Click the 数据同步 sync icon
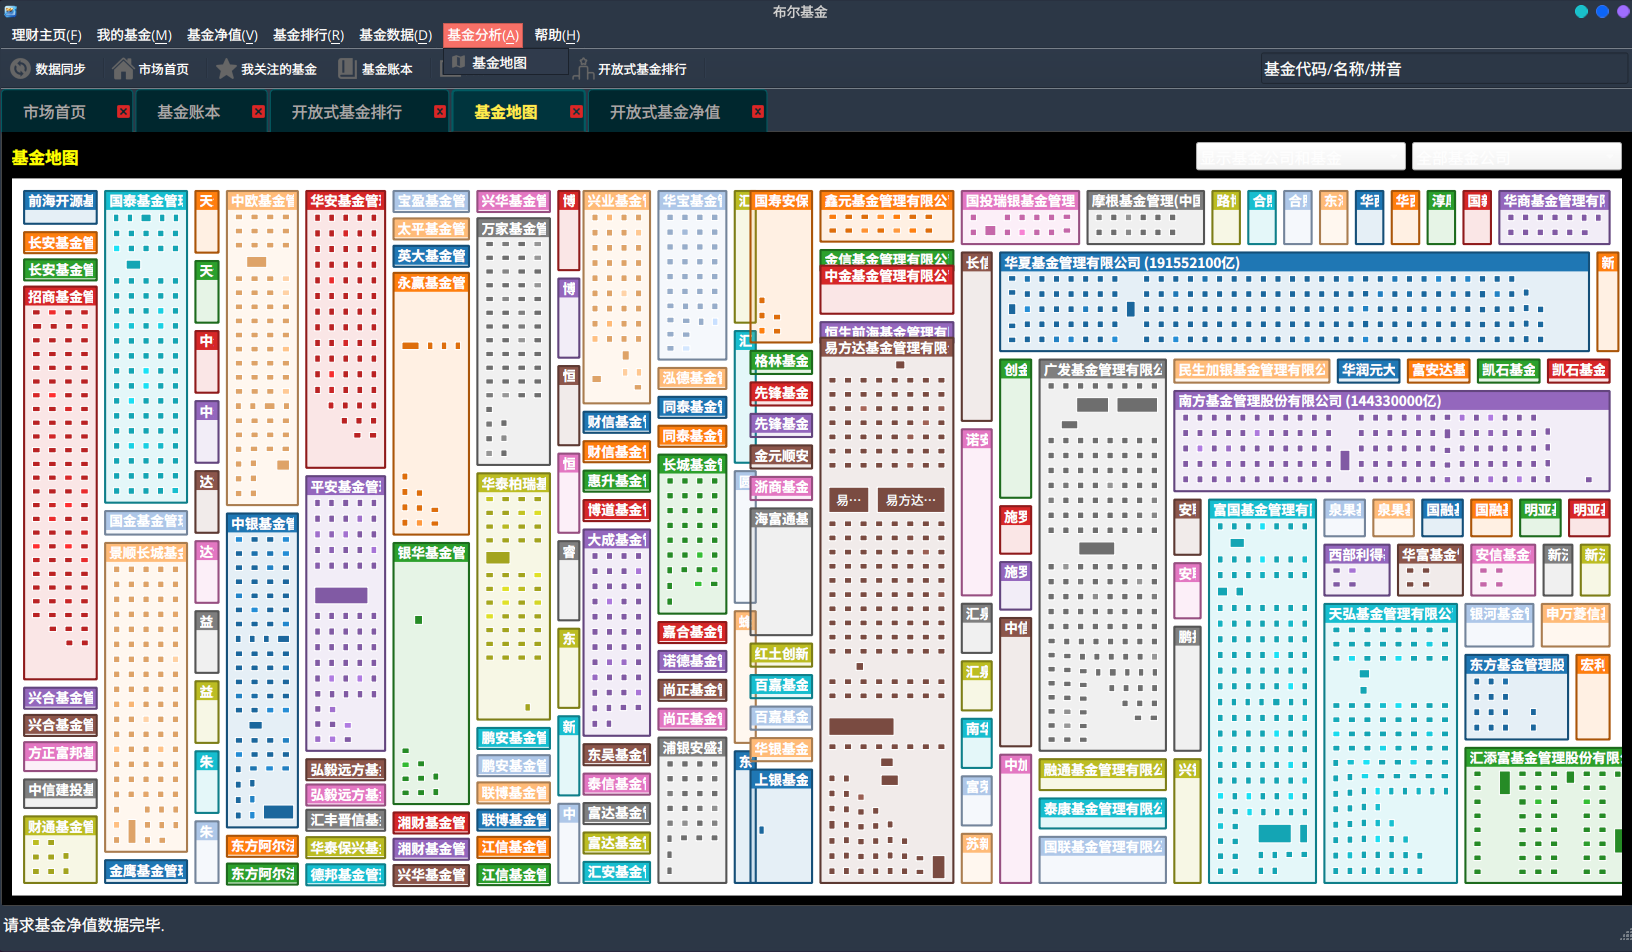The height and width of the screenshot is (952, 1632). (20, 69)
